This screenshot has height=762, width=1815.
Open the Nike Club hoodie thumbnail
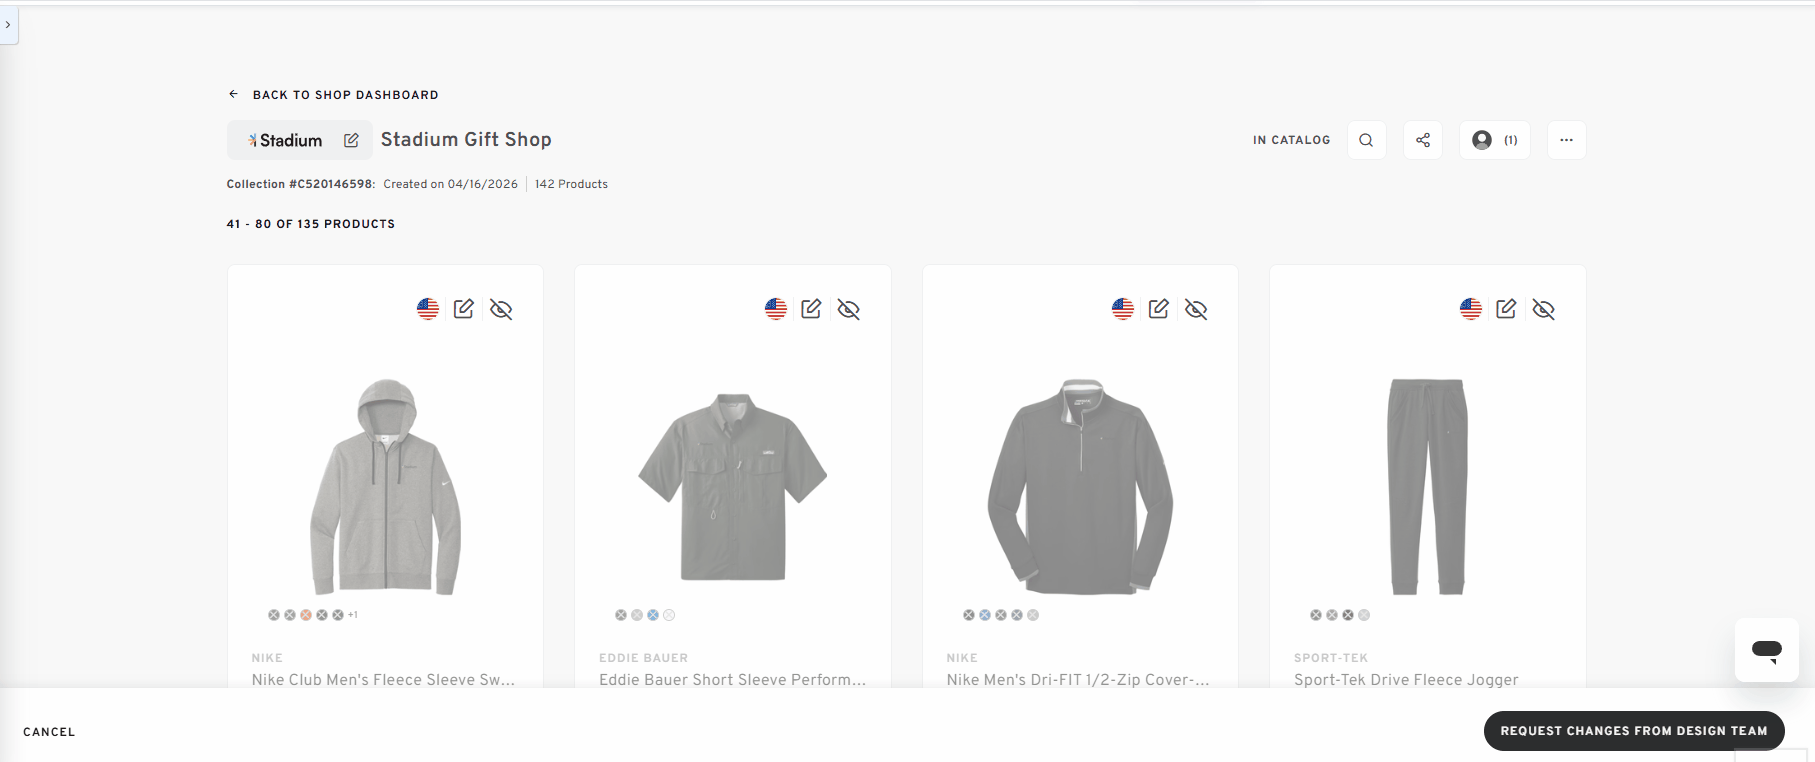tap(386, 487)
